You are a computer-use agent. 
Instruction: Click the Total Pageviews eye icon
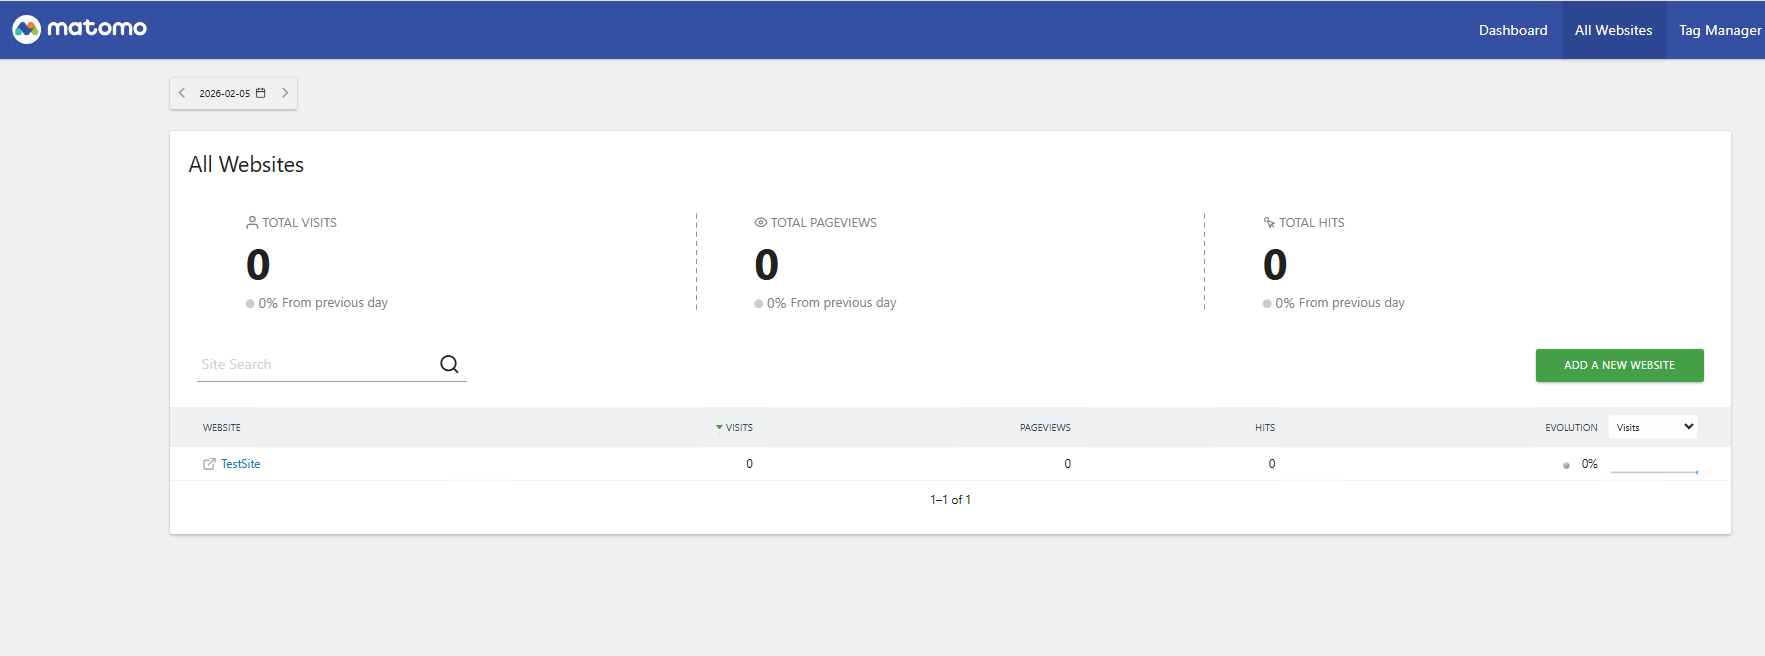click(760, 223)
